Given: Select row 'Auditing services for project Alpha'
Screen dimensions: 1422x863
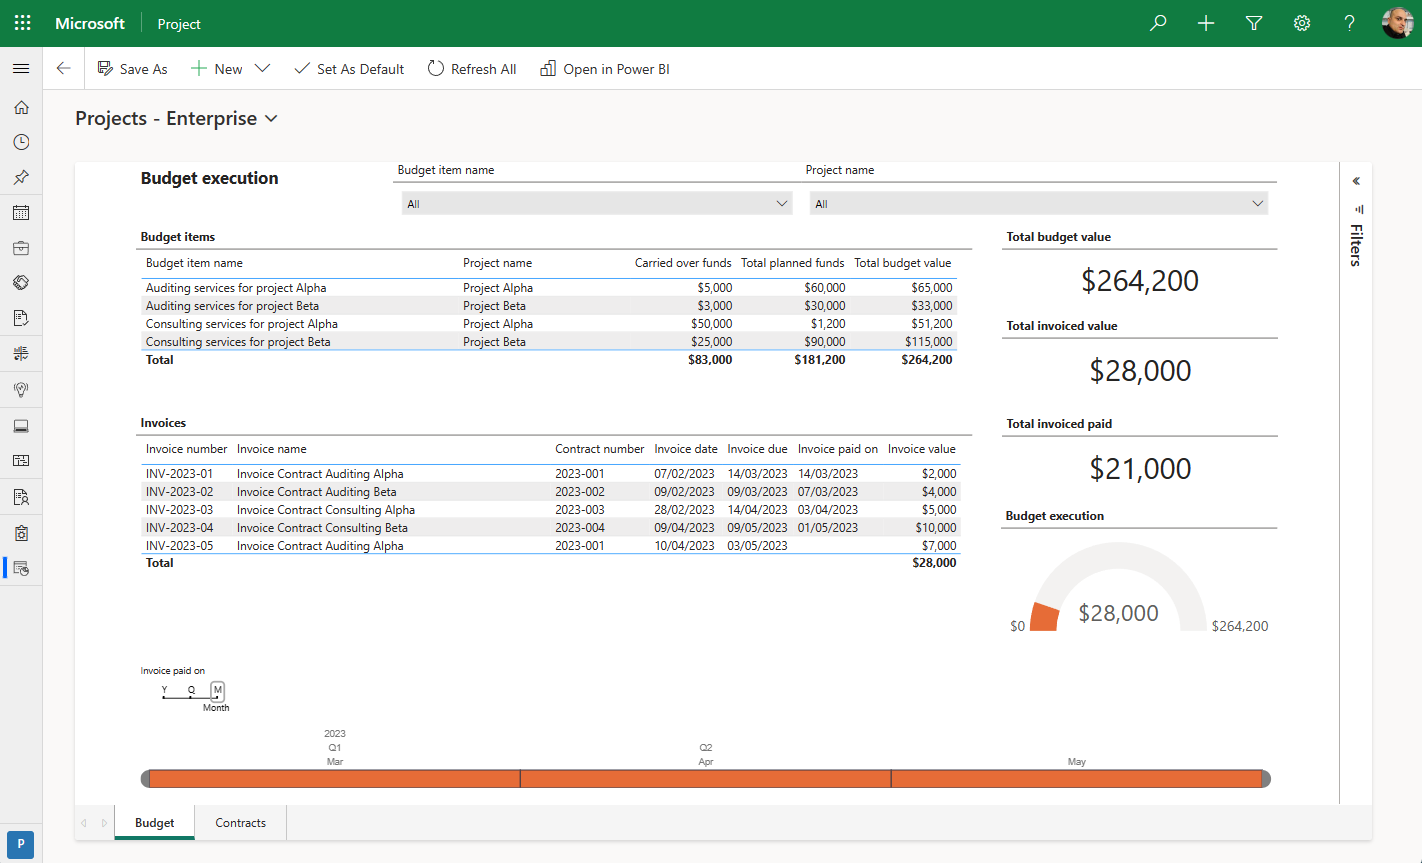Looking at the screenshot, I should (549, 288).
